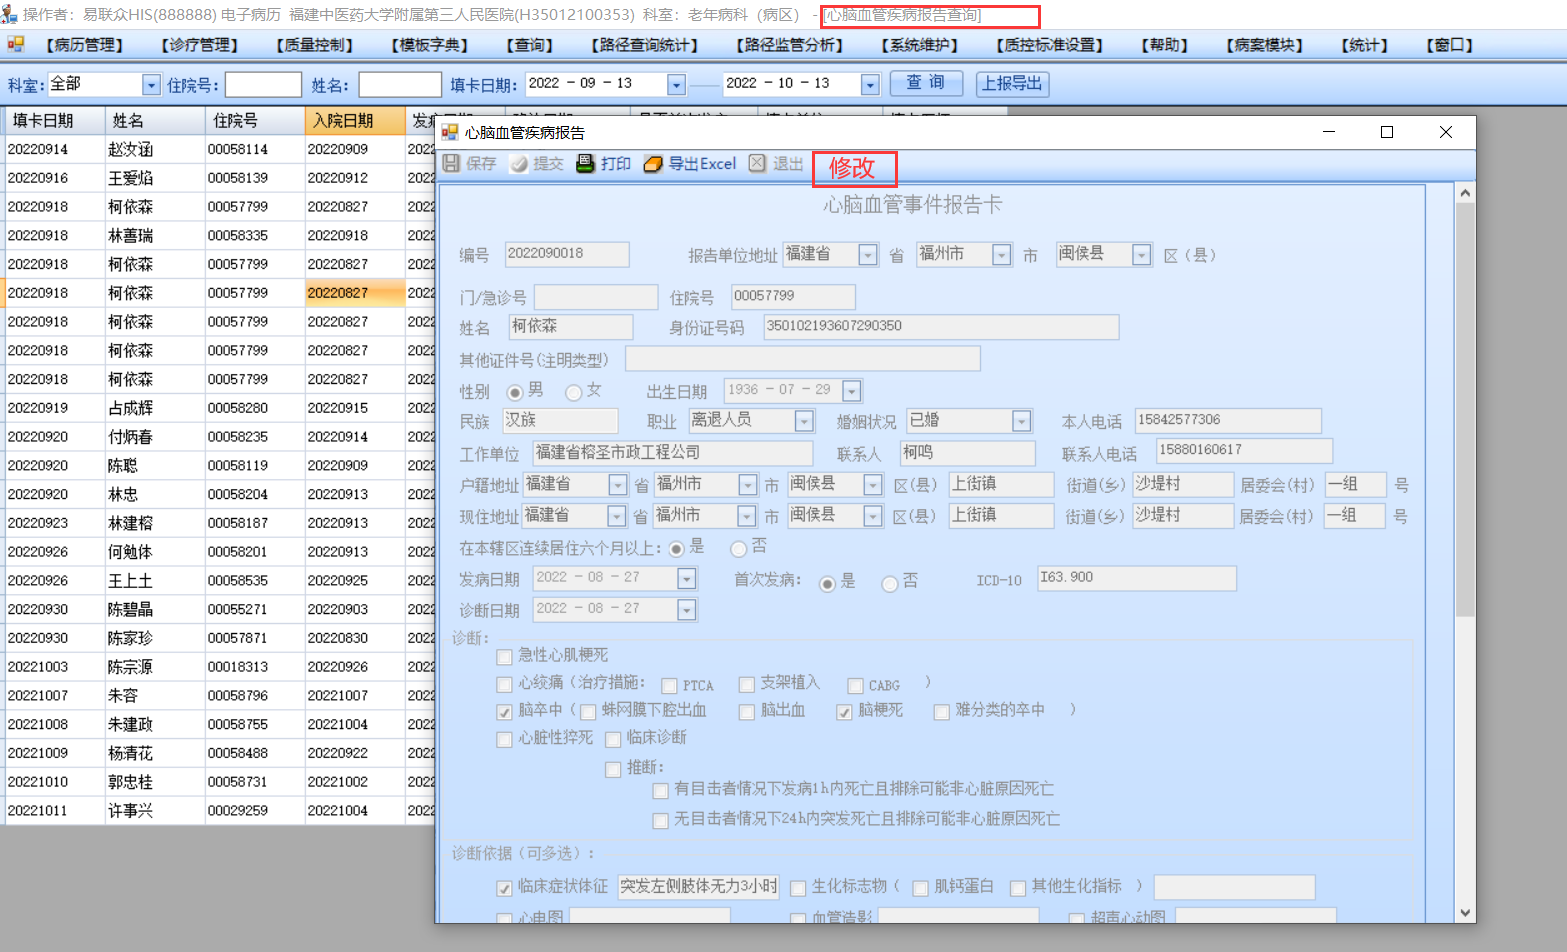Check the 支架植入 checkbox
Screen dimensions: 1567x952
point(747,685)
